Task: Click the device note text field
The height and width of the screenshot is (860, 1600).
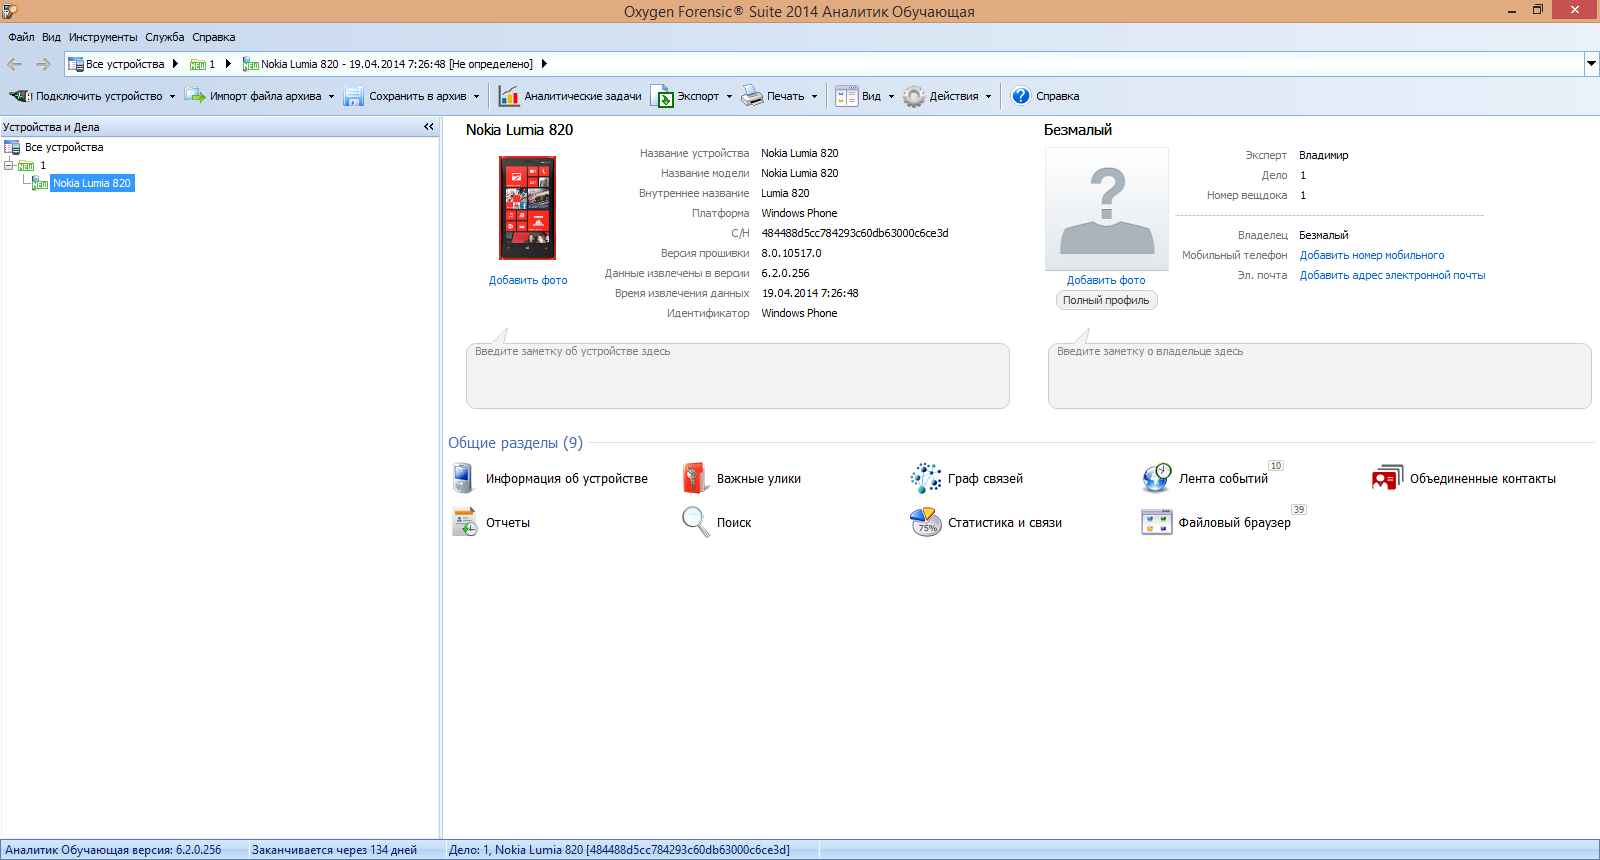Action: tap(738, 376)
